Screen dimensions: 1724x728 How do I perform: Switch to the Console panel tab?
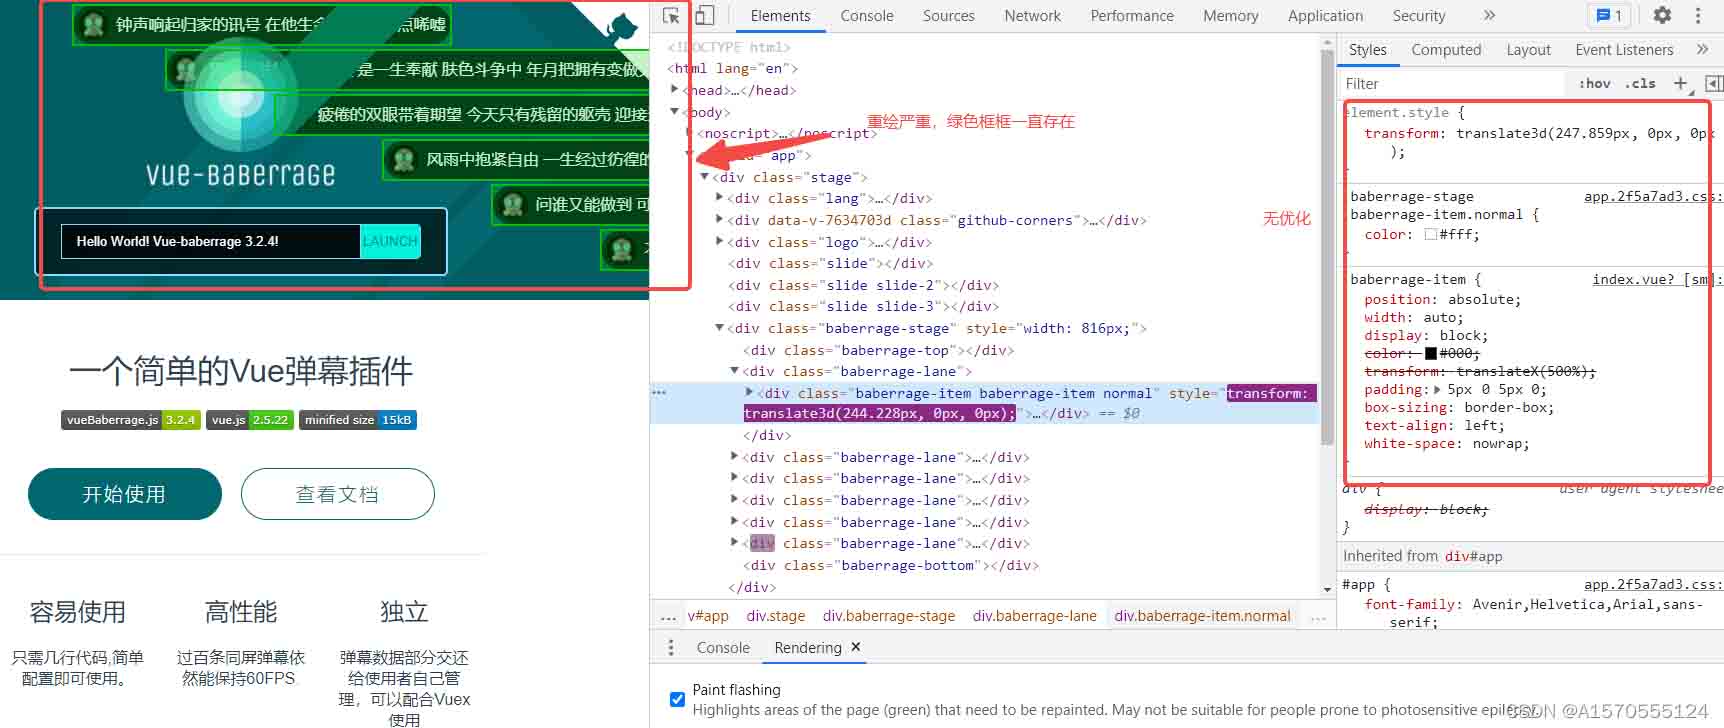click(x=867, y=16)
